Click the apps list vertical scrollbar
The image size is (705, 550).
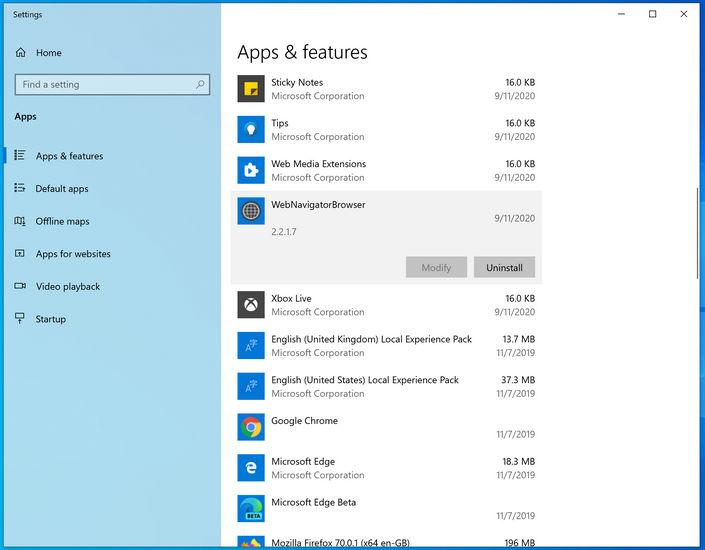point(696,232)
